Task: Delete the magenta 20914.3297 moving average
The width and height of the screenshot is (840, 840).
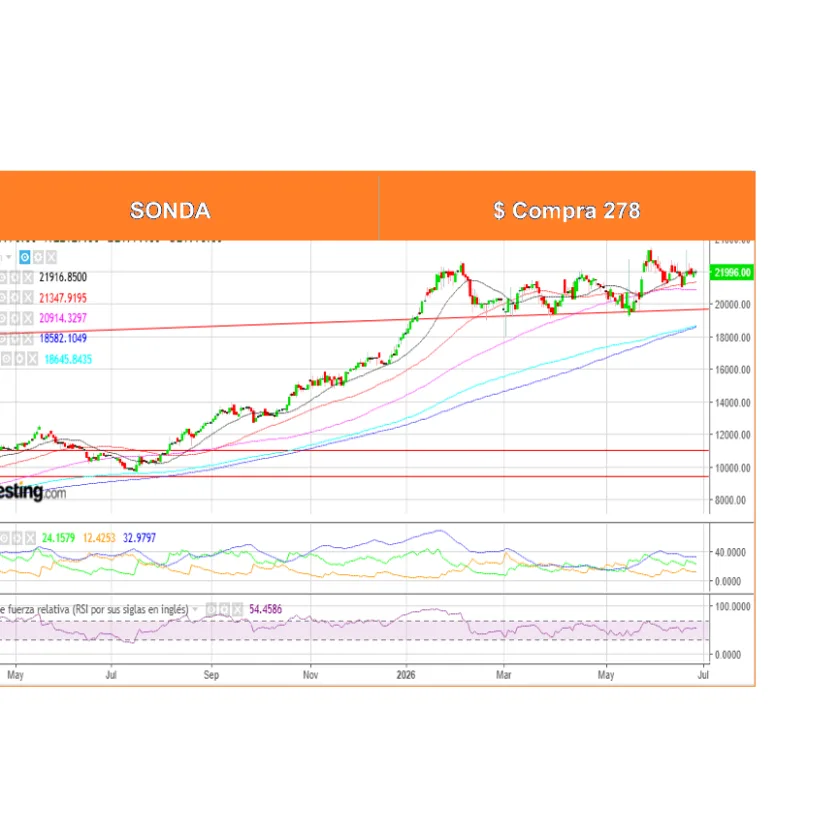Action: point(28,318)
